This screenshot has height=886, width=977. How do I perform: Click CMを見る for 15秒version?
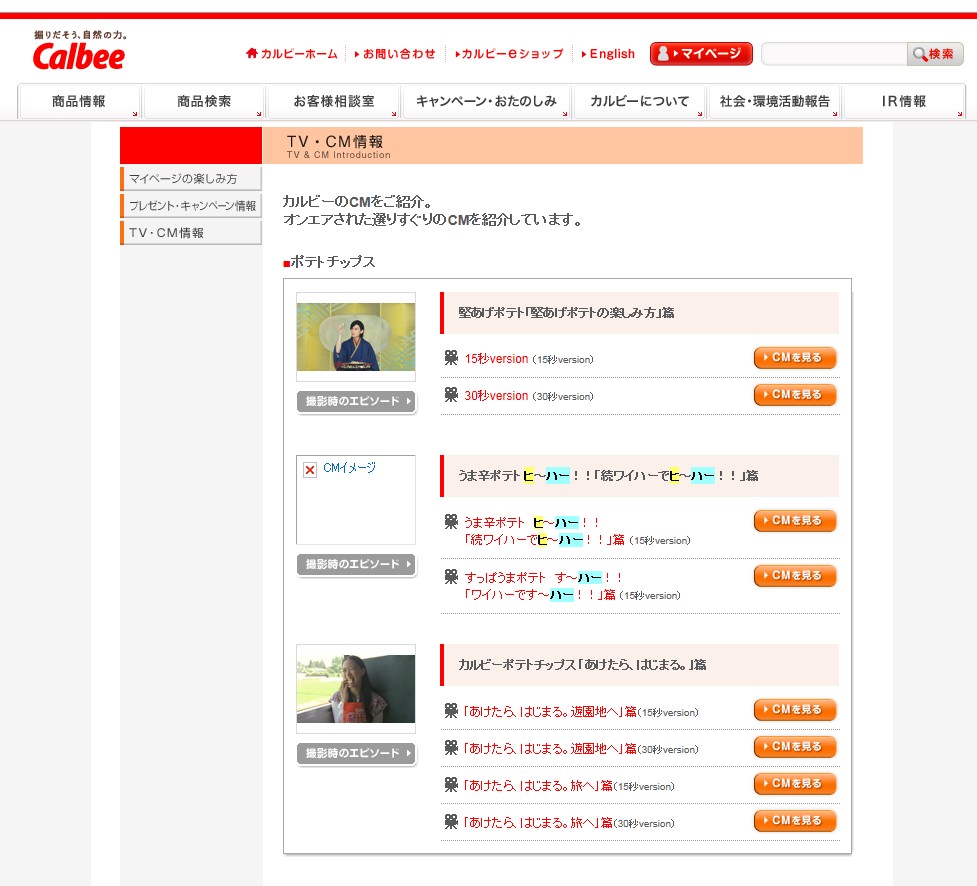pos(794,358)
